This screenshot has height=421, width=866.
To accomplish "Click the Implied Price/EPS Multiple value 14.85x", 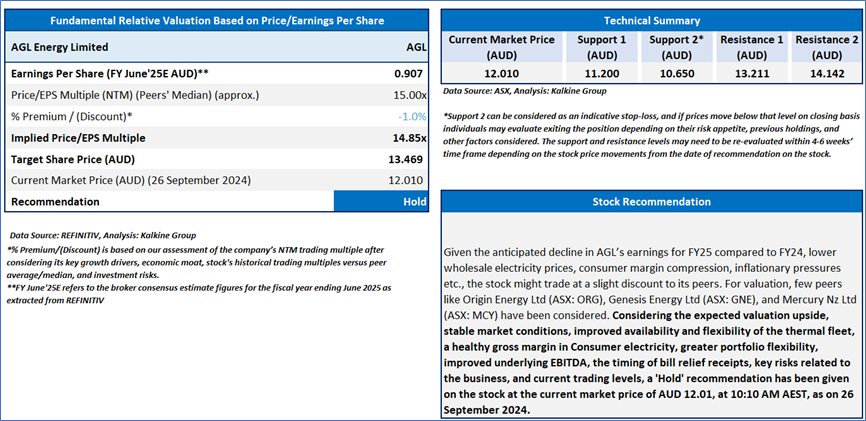I will pos(410,137).
